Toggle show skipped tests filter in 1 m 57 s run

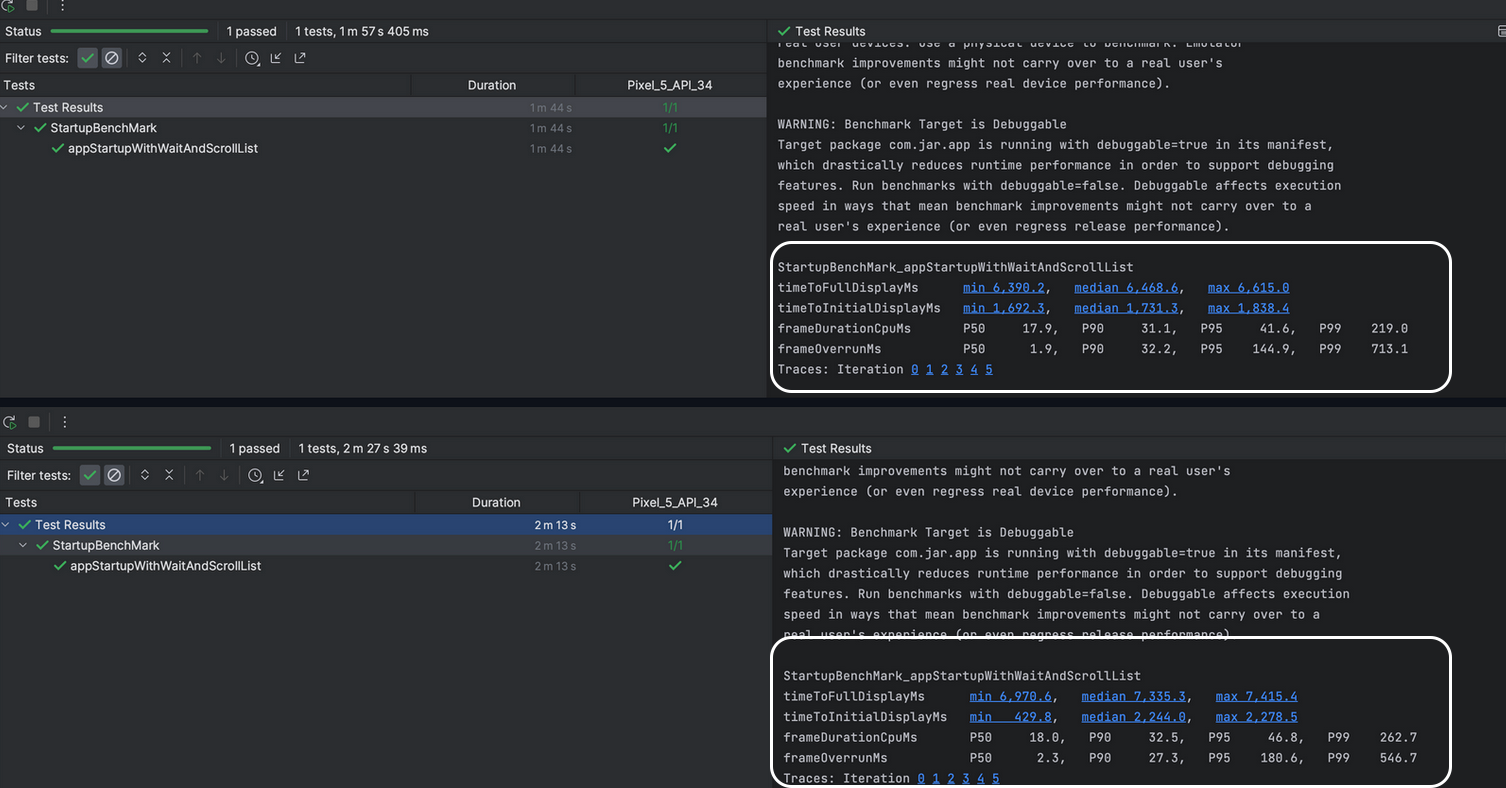pos(112,58)
